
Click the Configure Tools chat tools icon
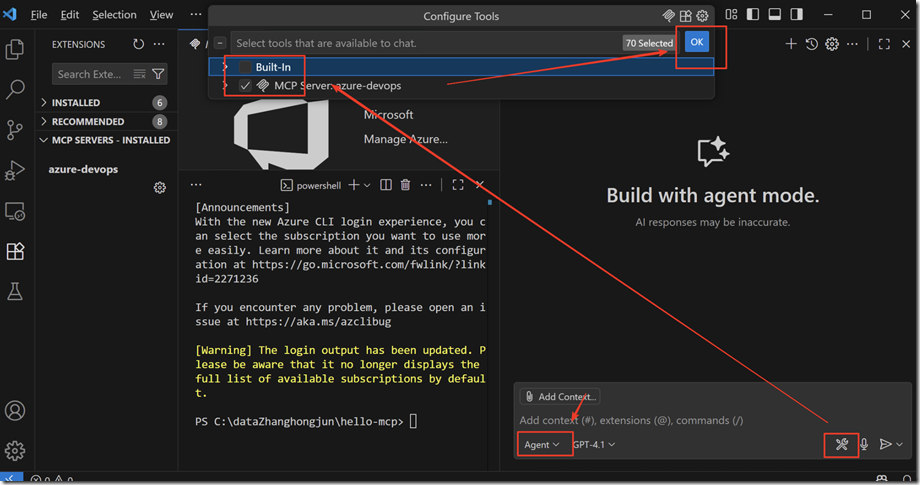pyautogui.click(x=841, y=445)
